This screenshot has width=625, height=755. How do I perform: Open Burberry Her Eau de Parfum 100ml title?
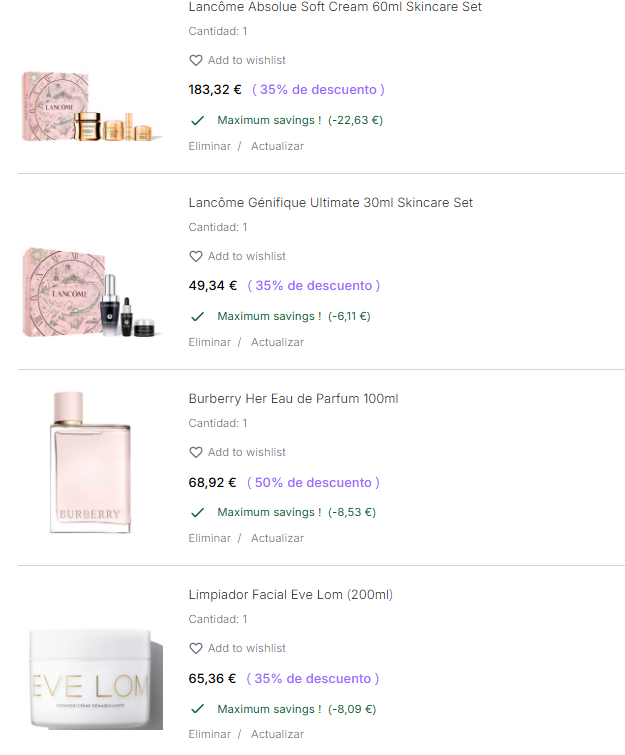293,399
